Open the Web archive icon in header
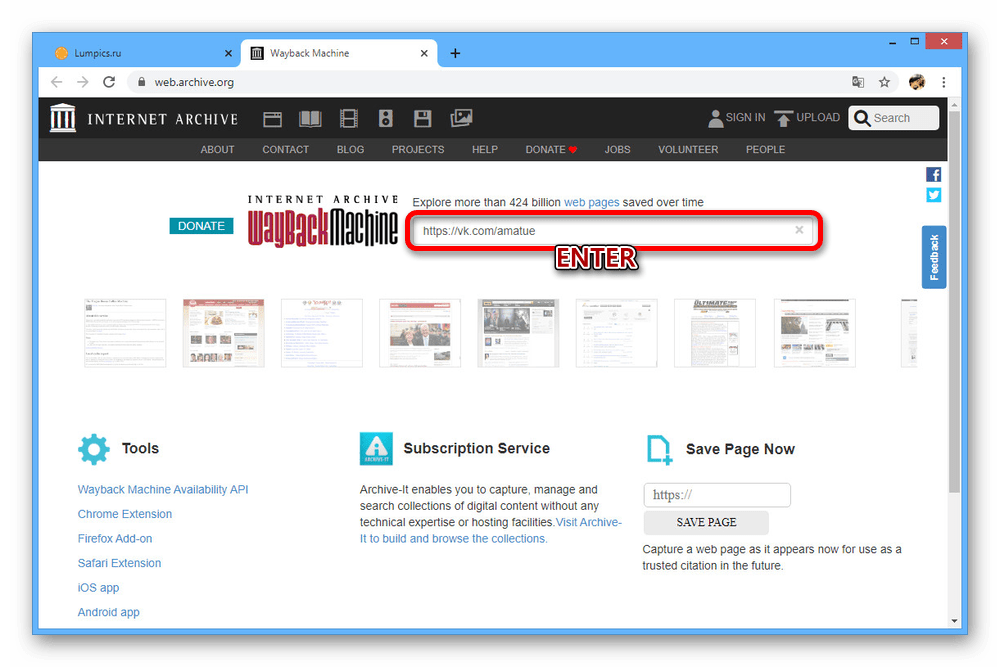 [272, 119]
